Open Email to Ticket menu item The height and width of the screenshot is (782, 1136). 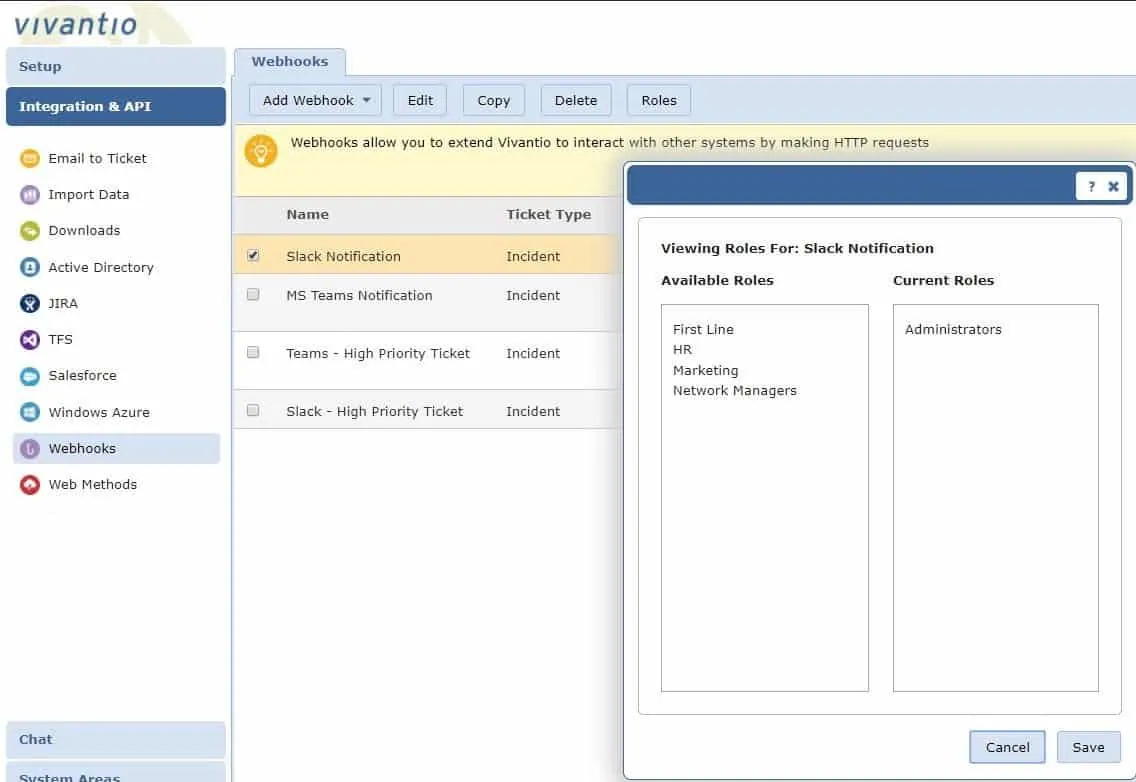[x=97, y=158]
